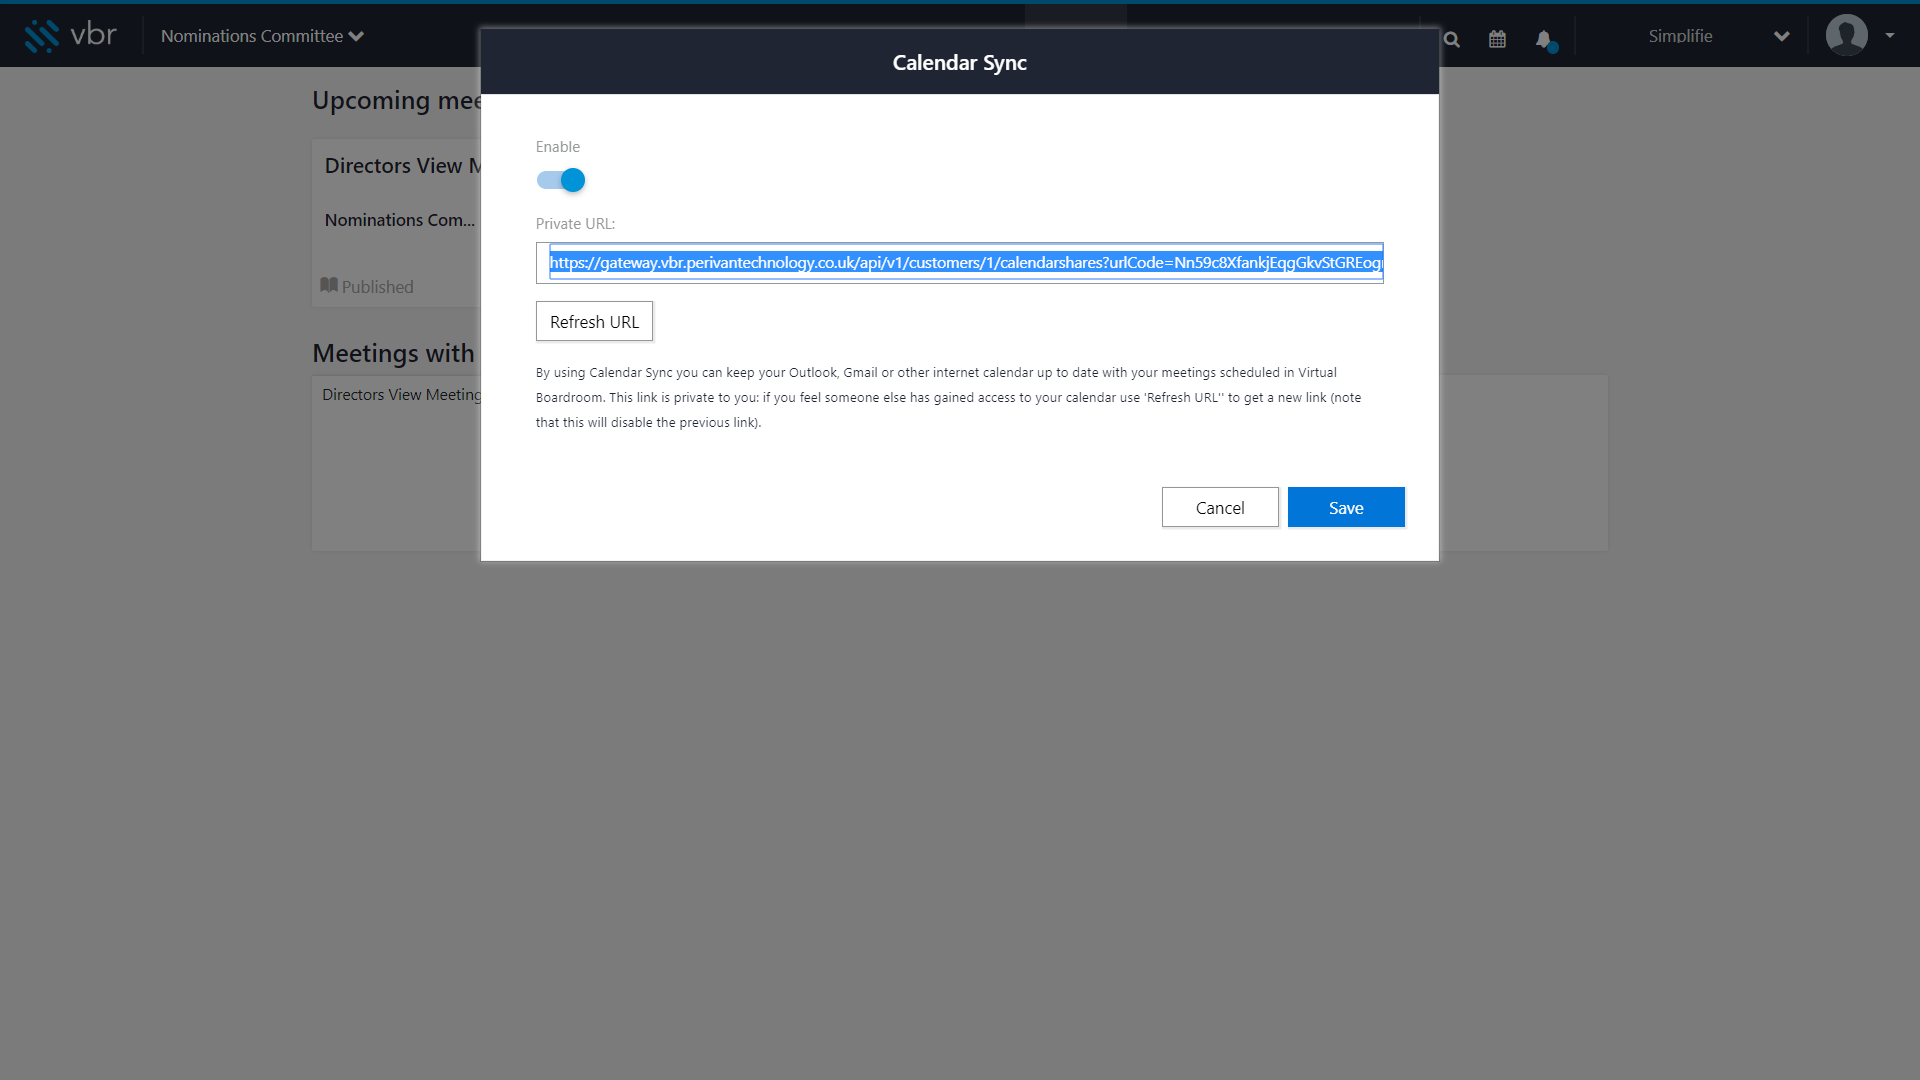Cancel the Calendar Sync dialog
The image size is (1920, 1080).
click(1220, 508)
